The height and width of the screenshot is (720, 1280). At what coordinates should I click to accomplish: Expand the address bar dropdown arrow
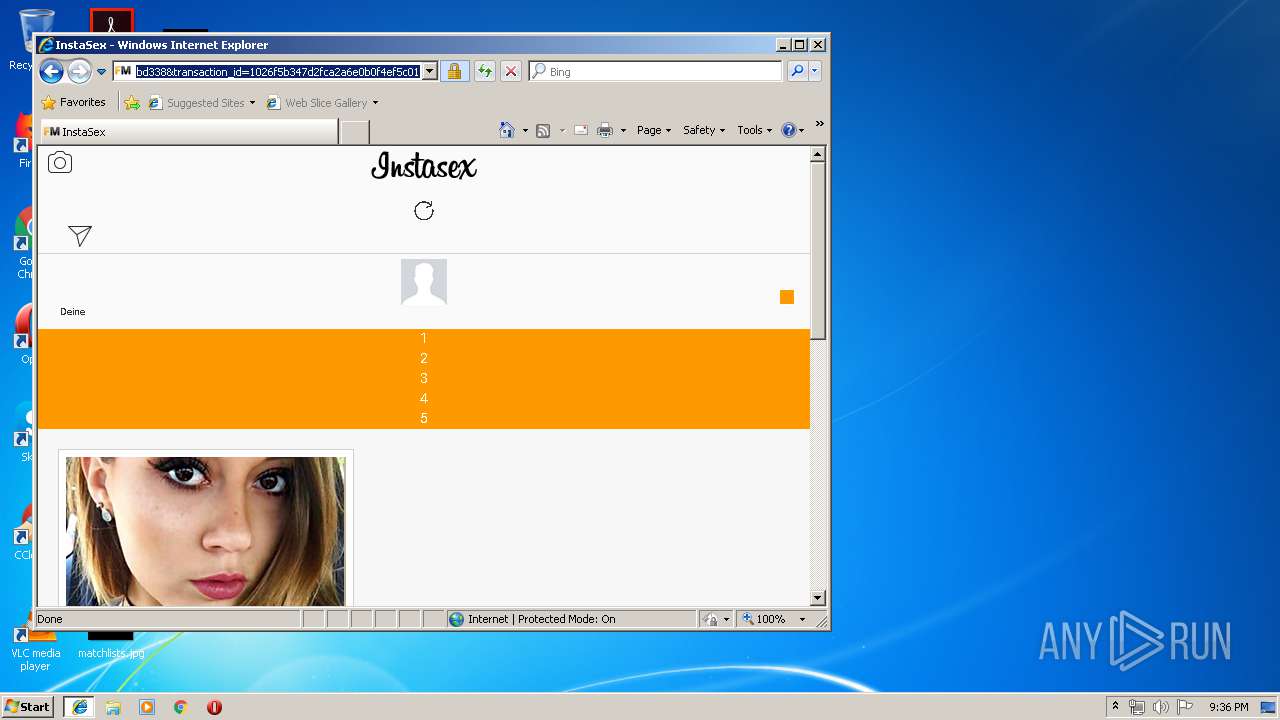click(430, 71)
